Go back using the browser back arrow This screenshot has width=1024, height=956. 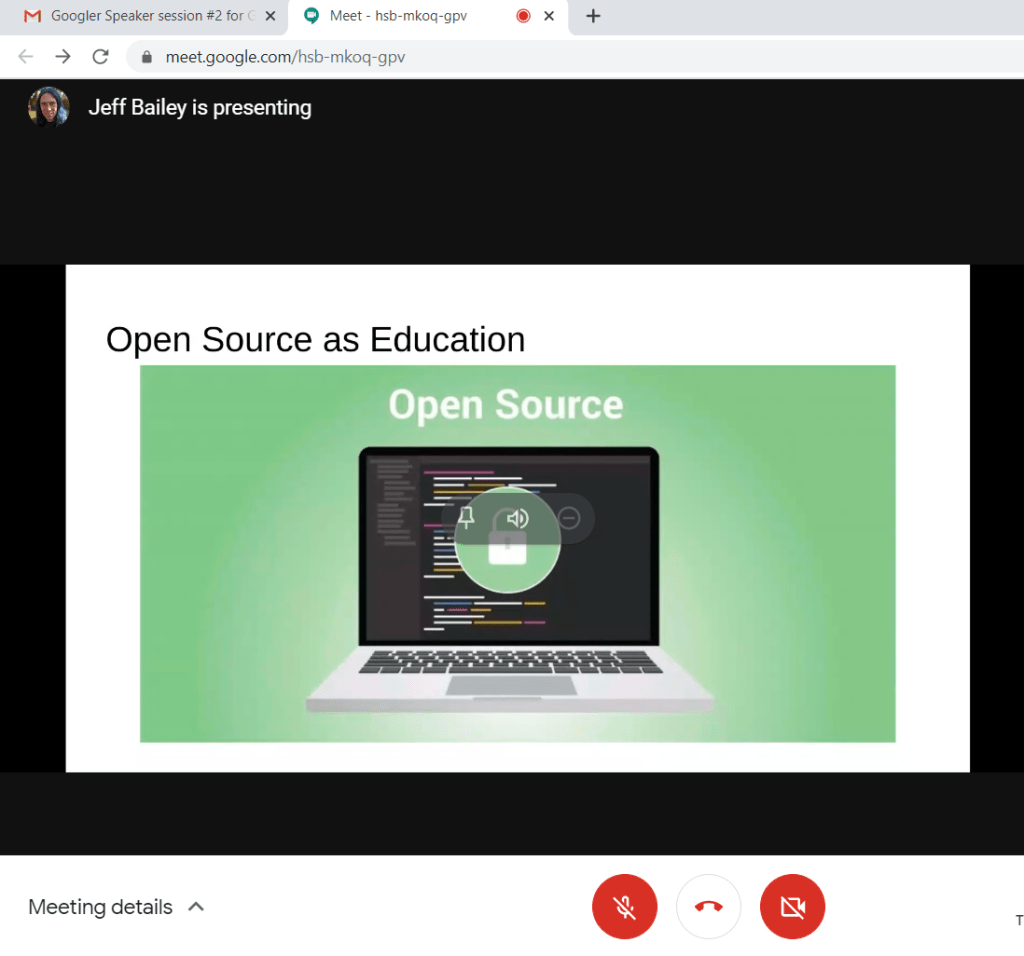(x=26, y=57)
